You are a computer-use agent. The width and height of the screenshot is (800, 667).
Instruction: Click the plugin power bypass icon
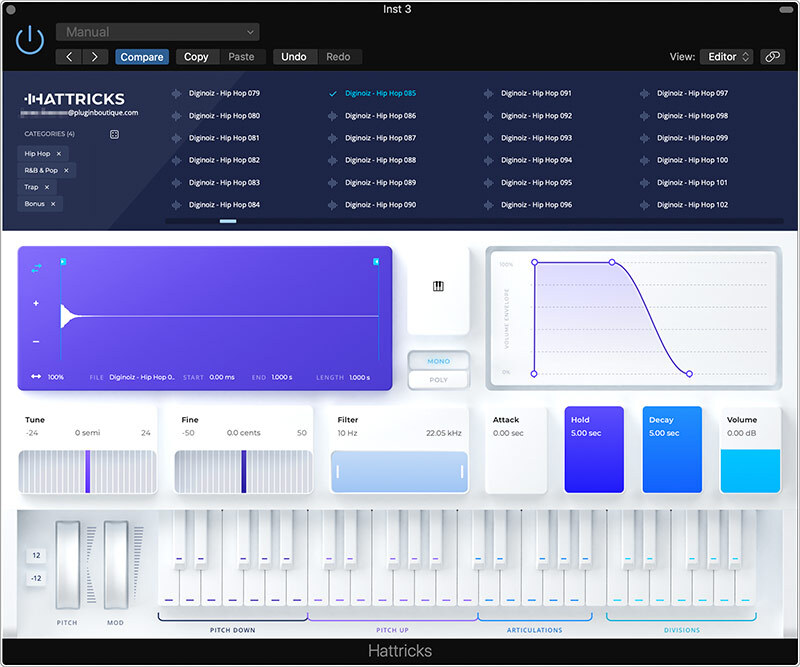click(x=30, y=41)
